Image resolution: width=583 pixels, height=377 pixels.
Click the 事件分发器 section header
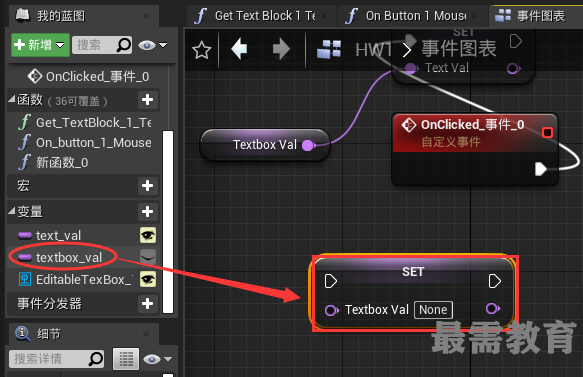(49, 304)
